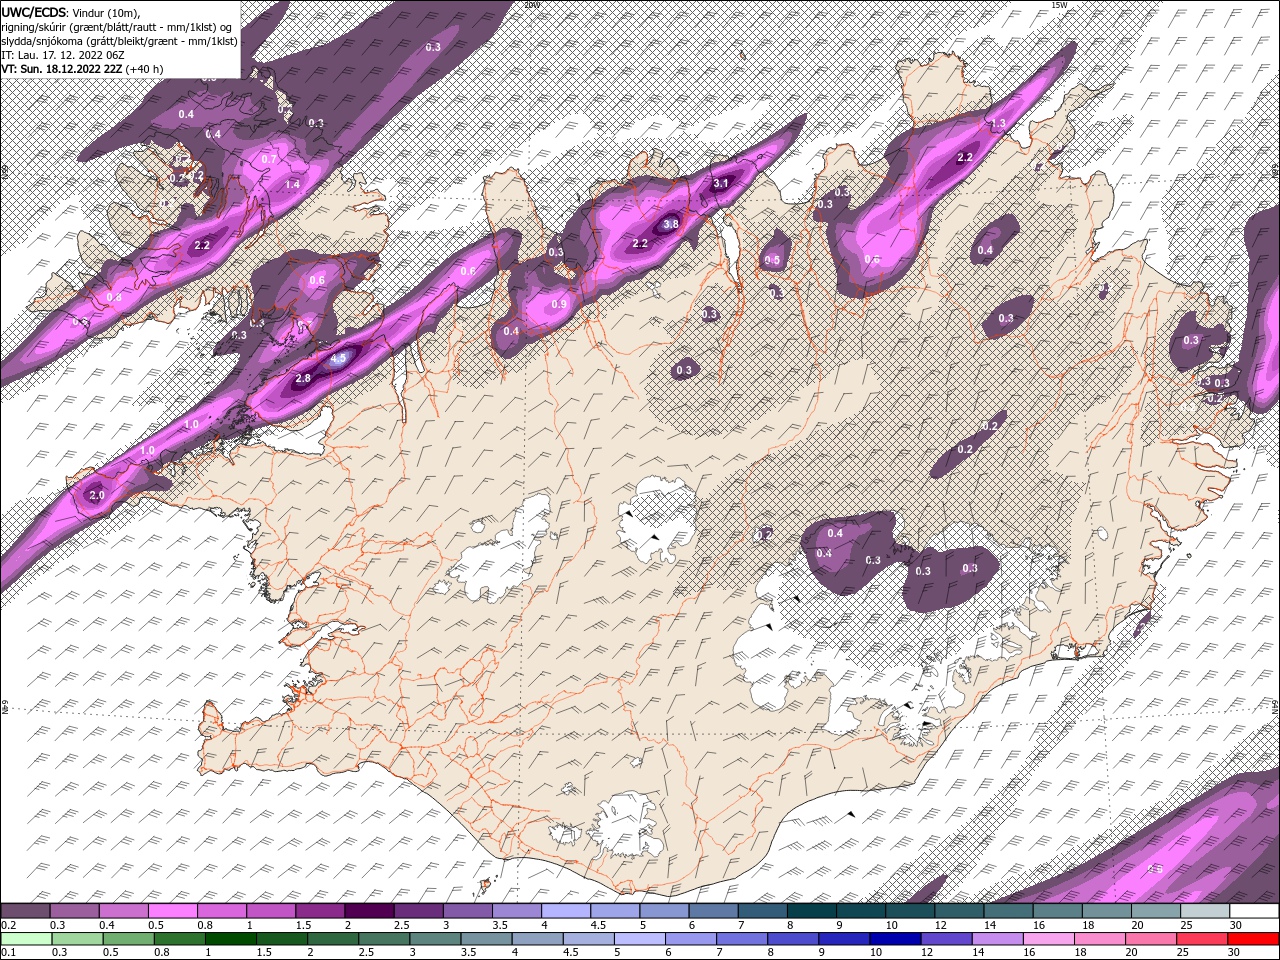Click the 15W longitude label at top

pyautogui.click(x=1059, y=5)
